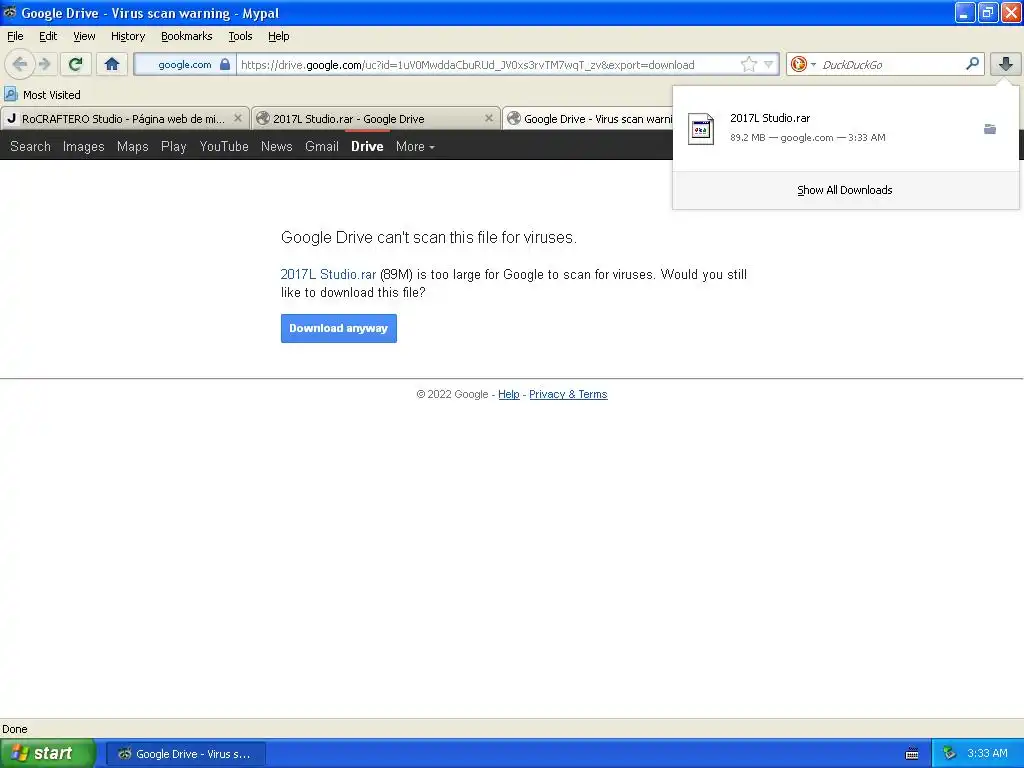
Task: Toggle the Downloads arrow toolbar button
Action: coord(1006,64)
